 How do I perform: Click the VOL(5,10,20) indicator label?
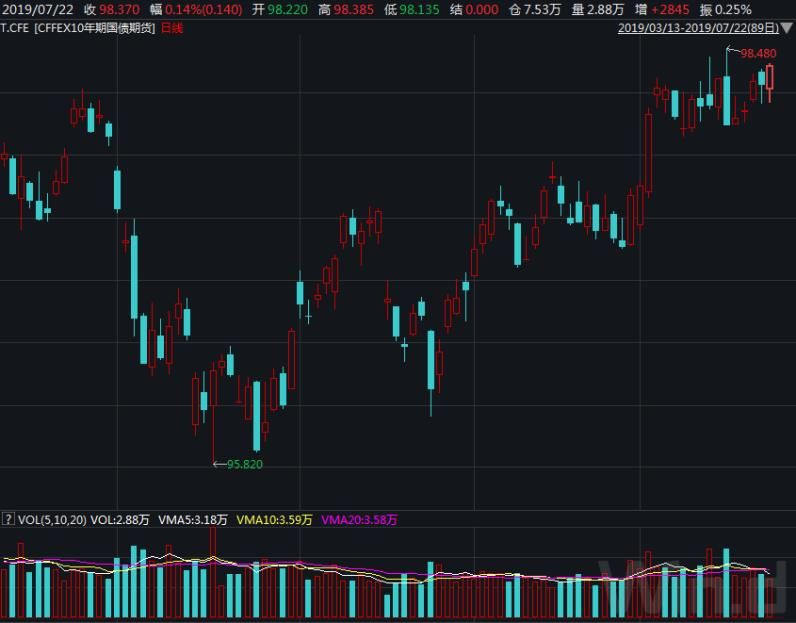point(52,519)
